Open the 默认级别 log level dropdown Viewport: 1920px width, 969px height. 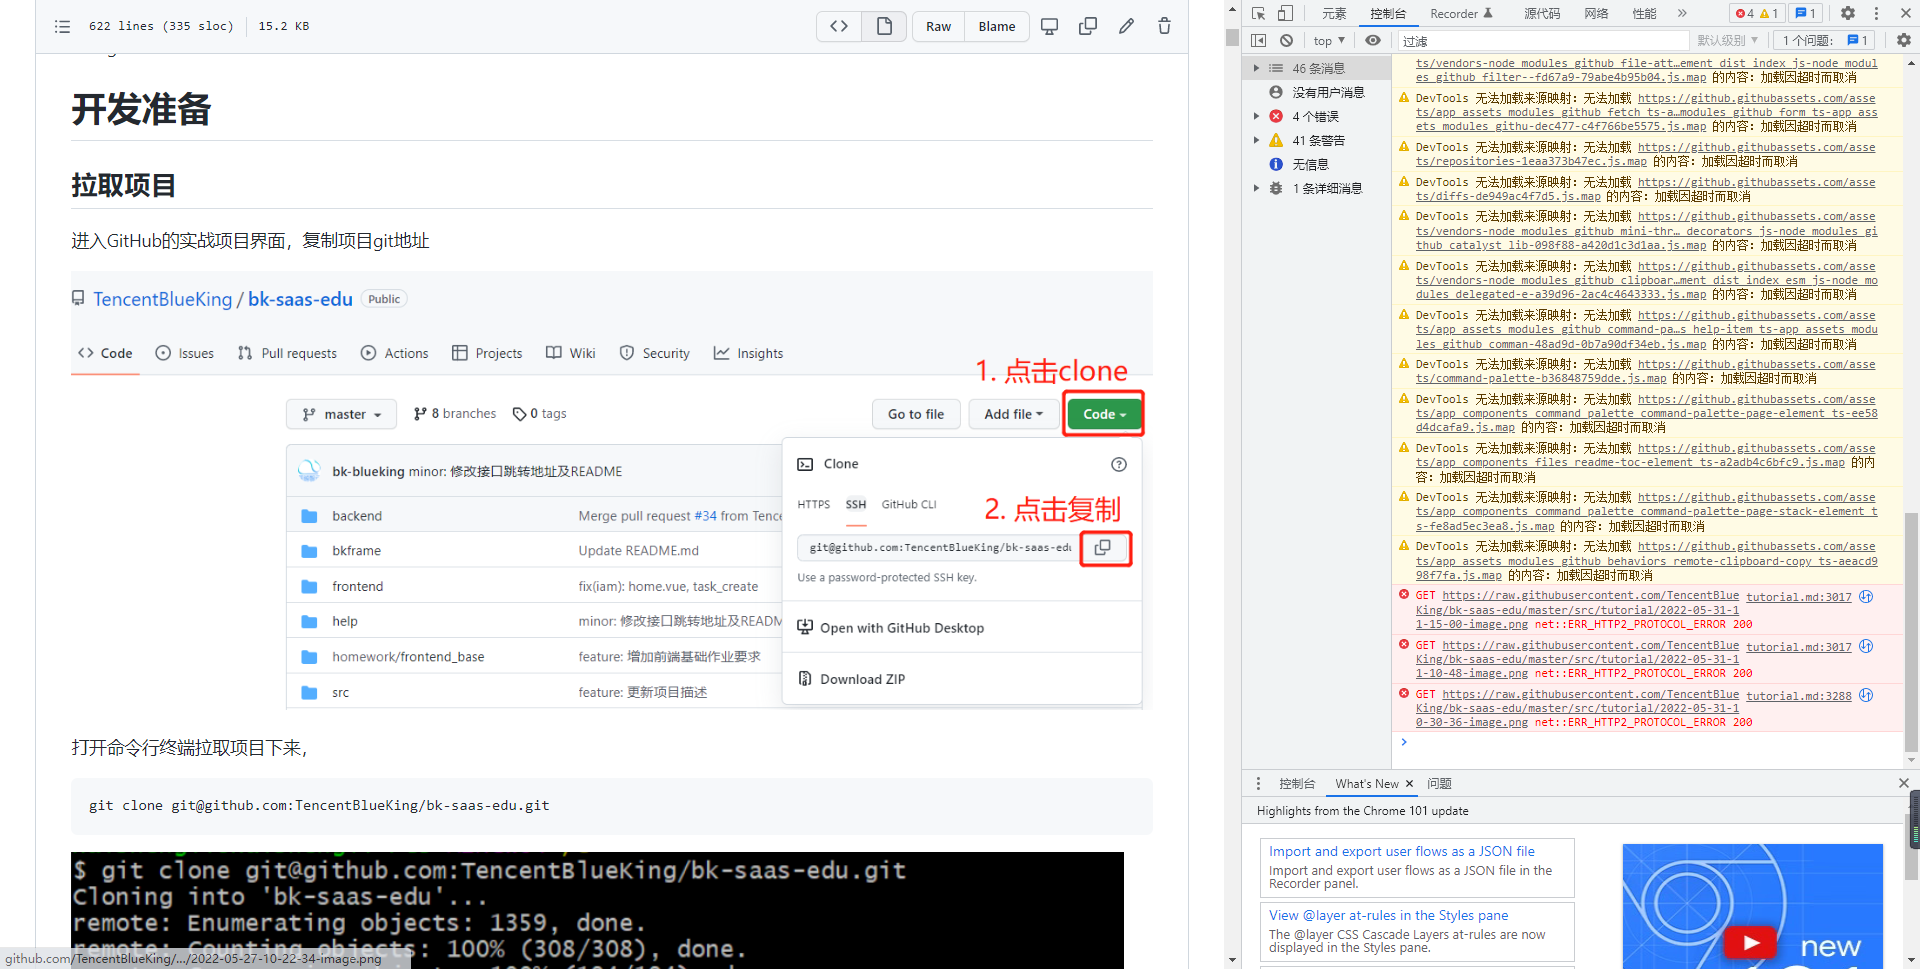[x=1727, y=41]
